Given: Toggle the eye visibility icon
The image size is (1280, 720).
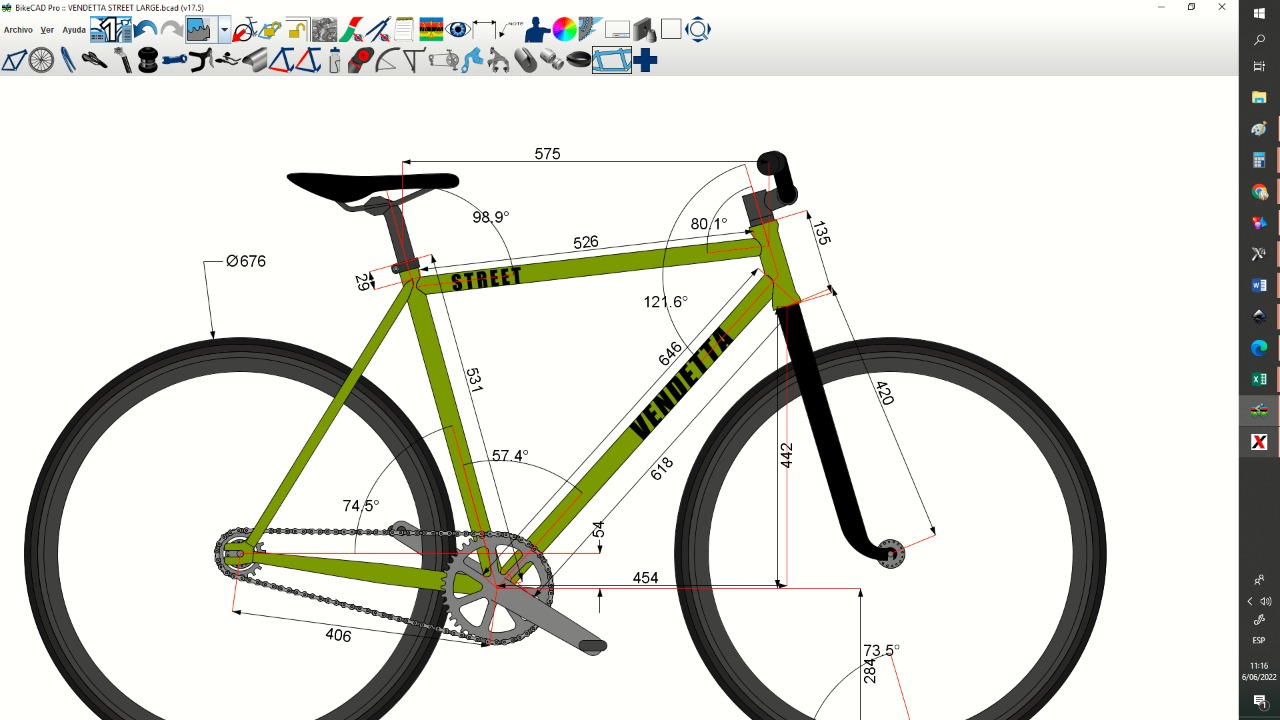Looking at the screenshot, I should point(458,29).
